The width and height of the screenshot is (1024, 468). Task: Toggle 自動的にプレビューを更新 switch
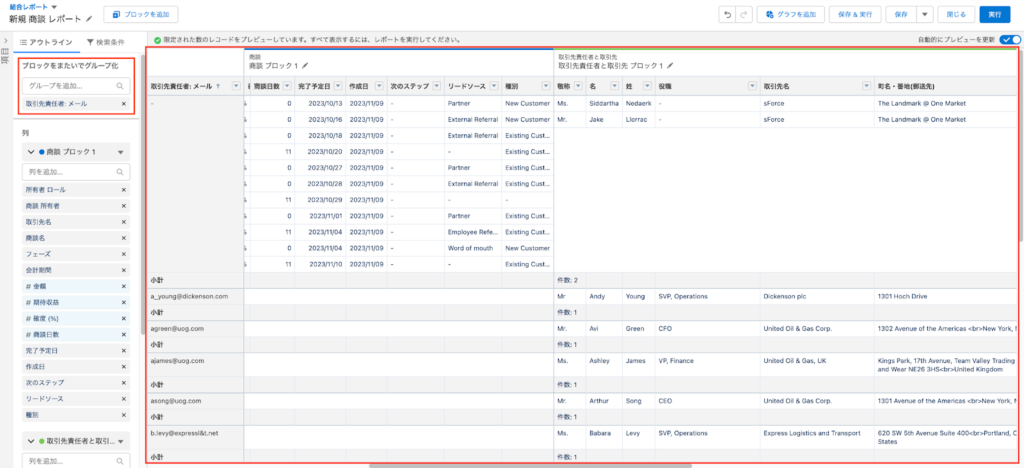tap(1009, 40)
